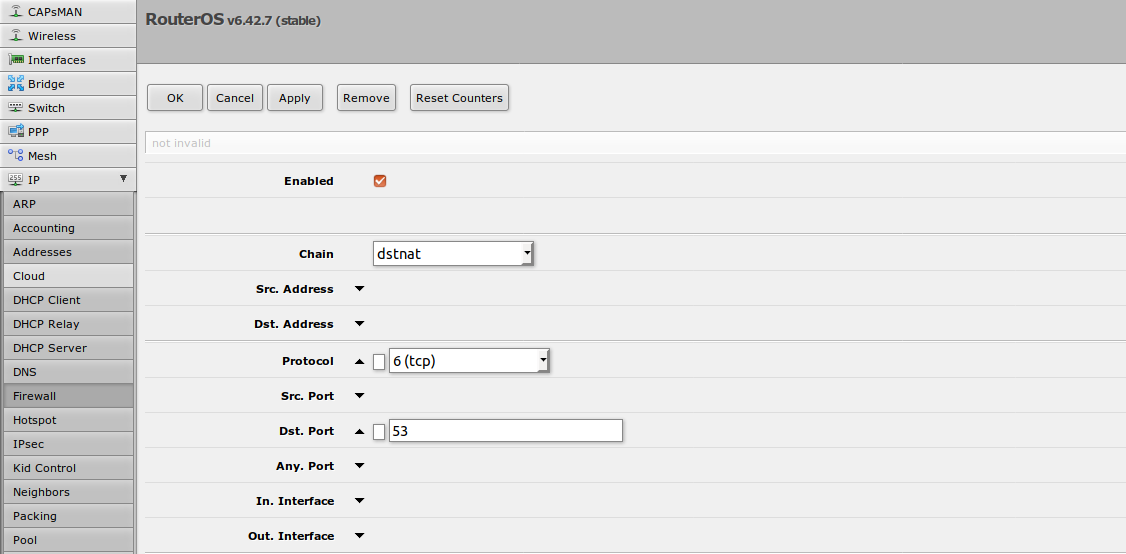Image resolution: width=1126 pixels, height=554 pixels.
Task: Open Neighbors page
Action: [68, 492]
